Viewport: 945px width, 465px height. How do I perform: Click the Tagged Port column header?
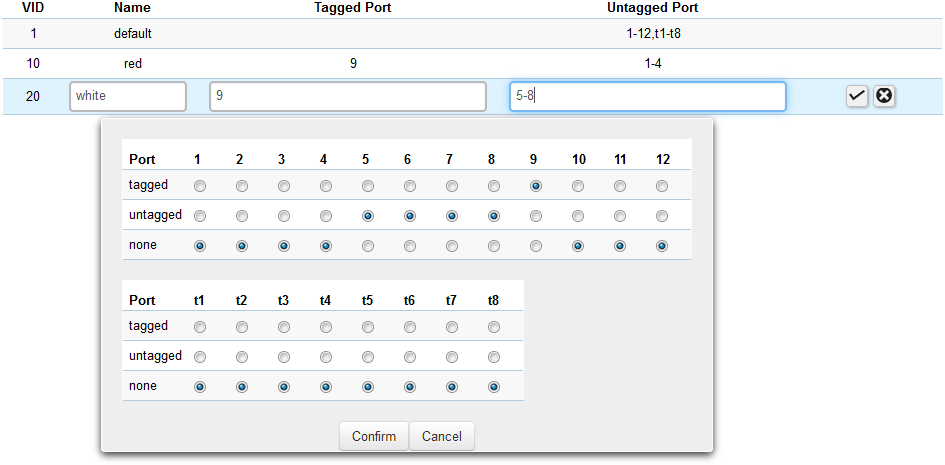pos(352,8)
